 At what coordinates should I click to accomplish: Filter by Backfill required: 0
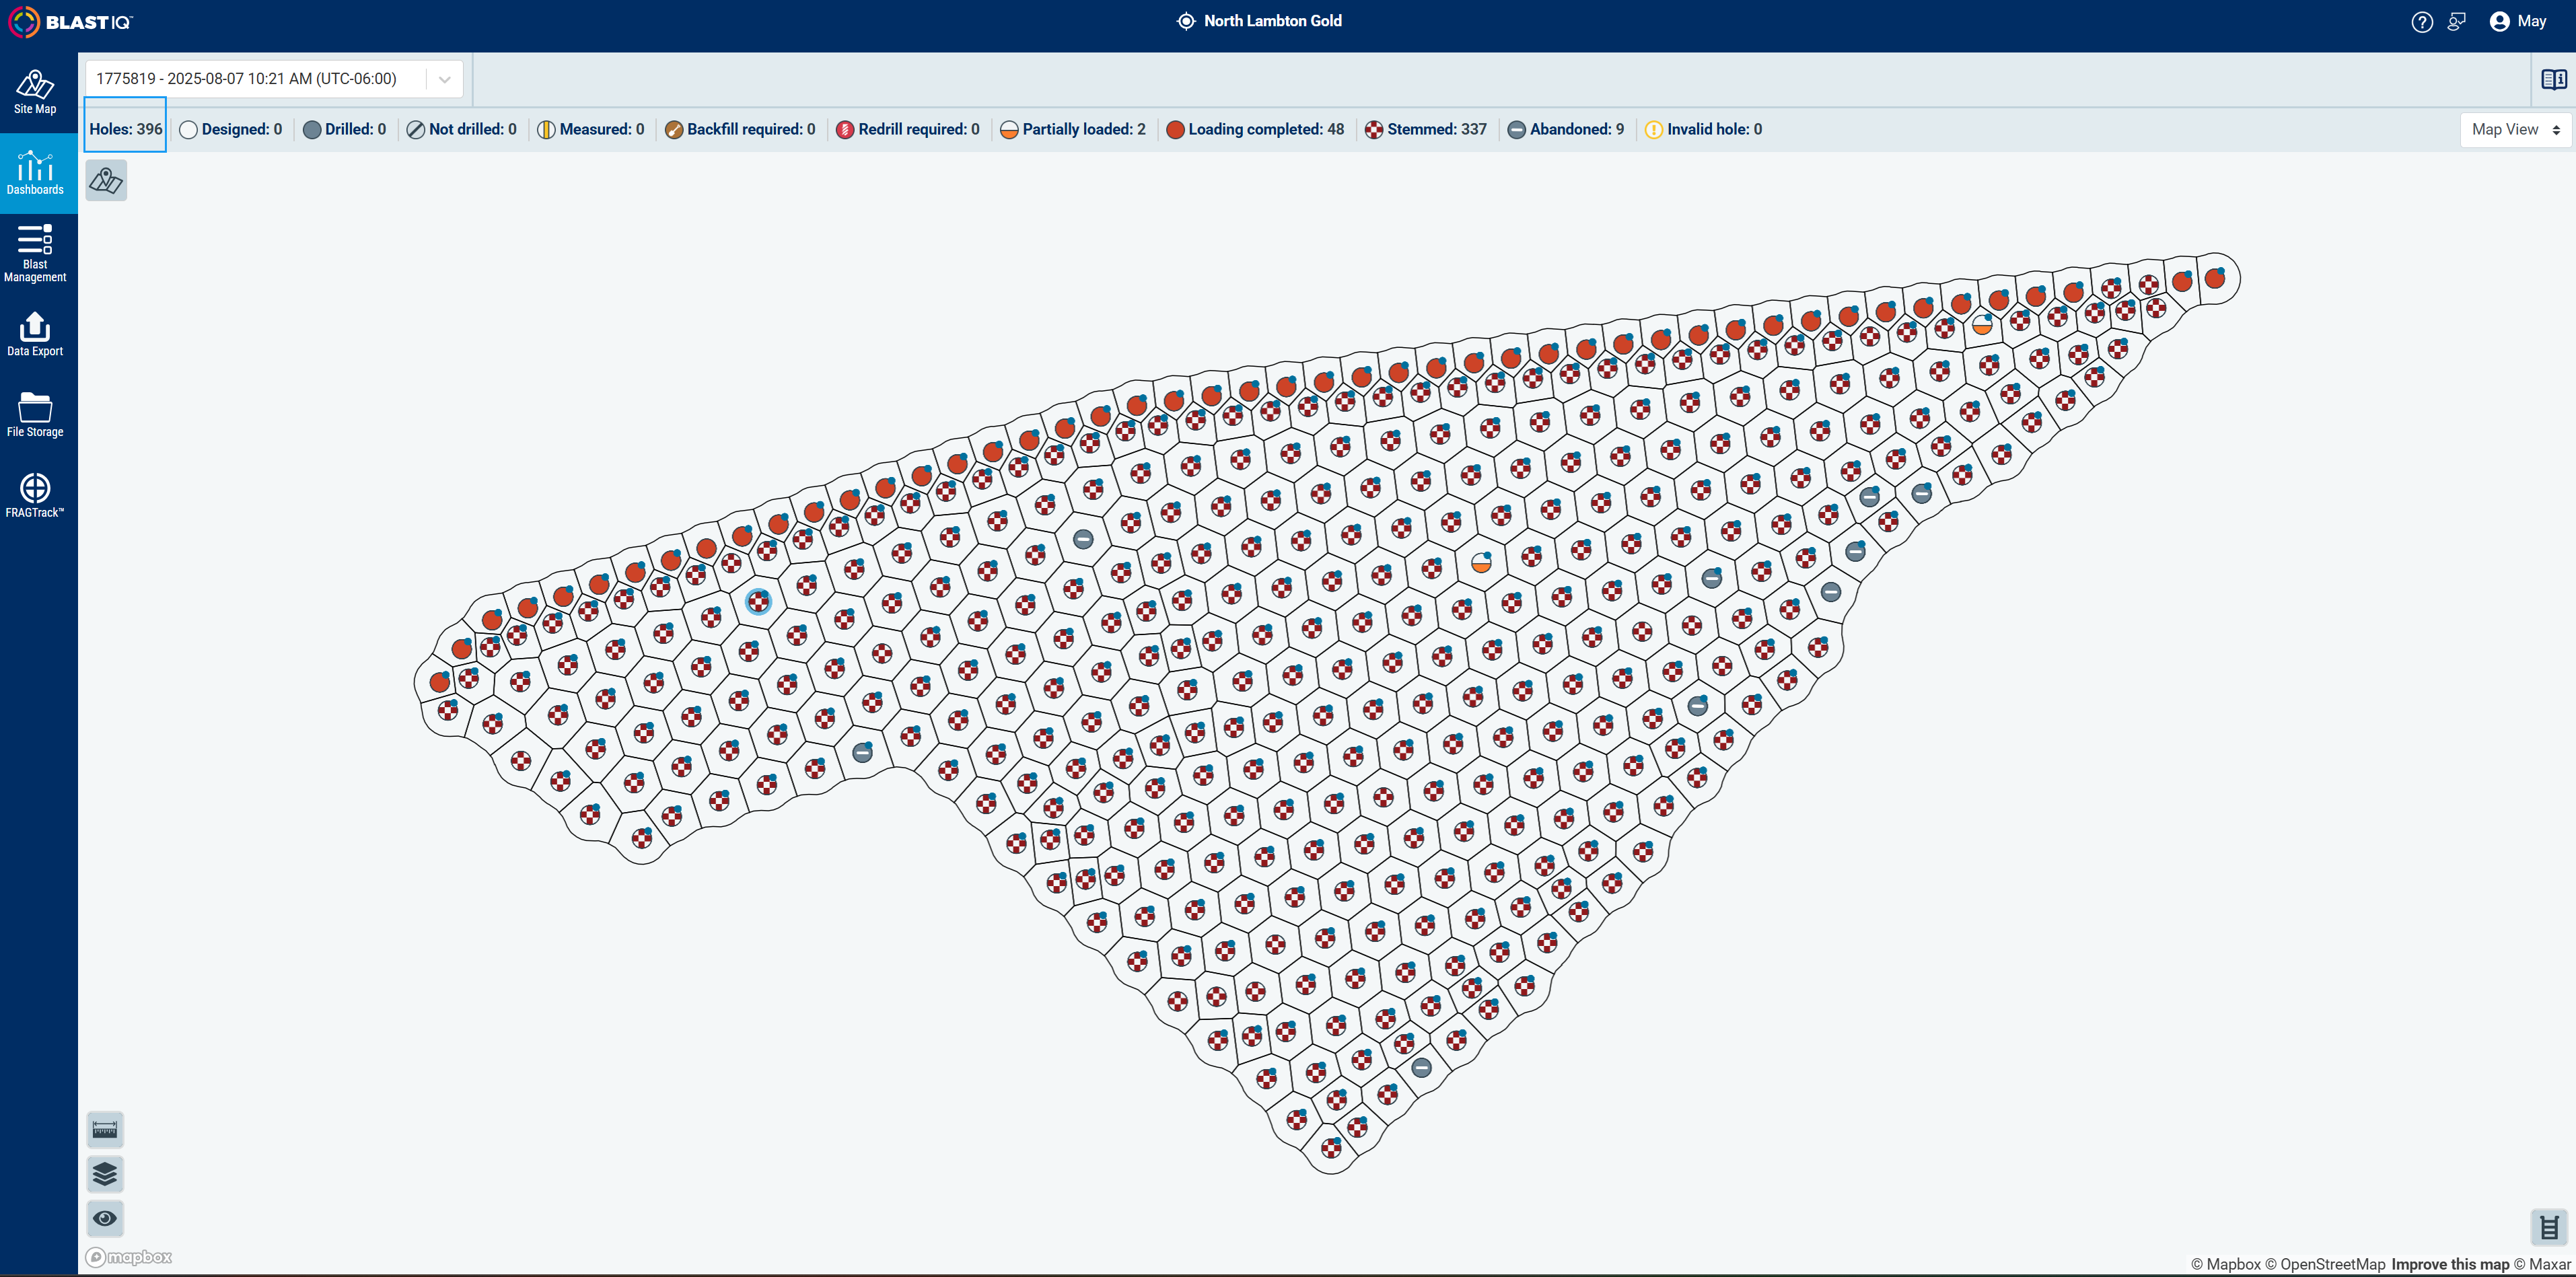[x=740, y=129]
